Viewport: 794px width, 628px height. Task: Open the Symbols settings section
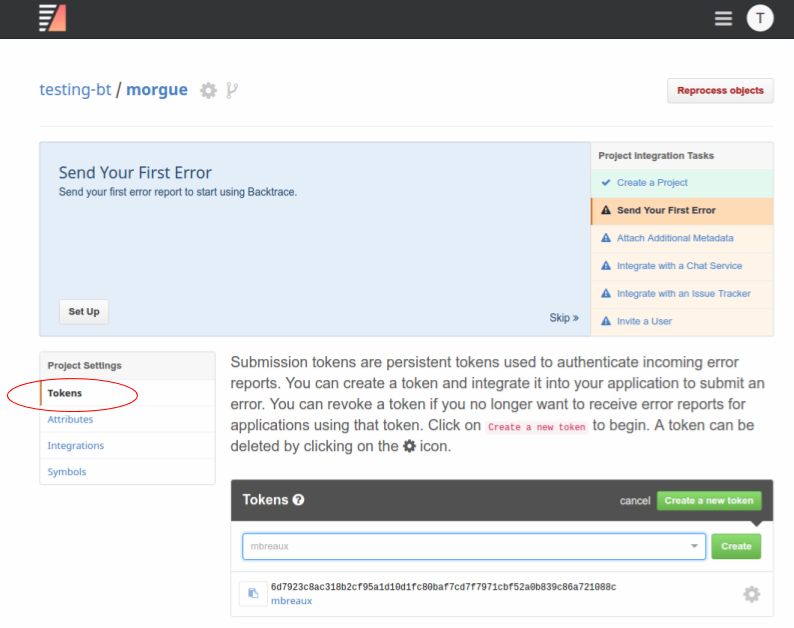coord(66,471)
